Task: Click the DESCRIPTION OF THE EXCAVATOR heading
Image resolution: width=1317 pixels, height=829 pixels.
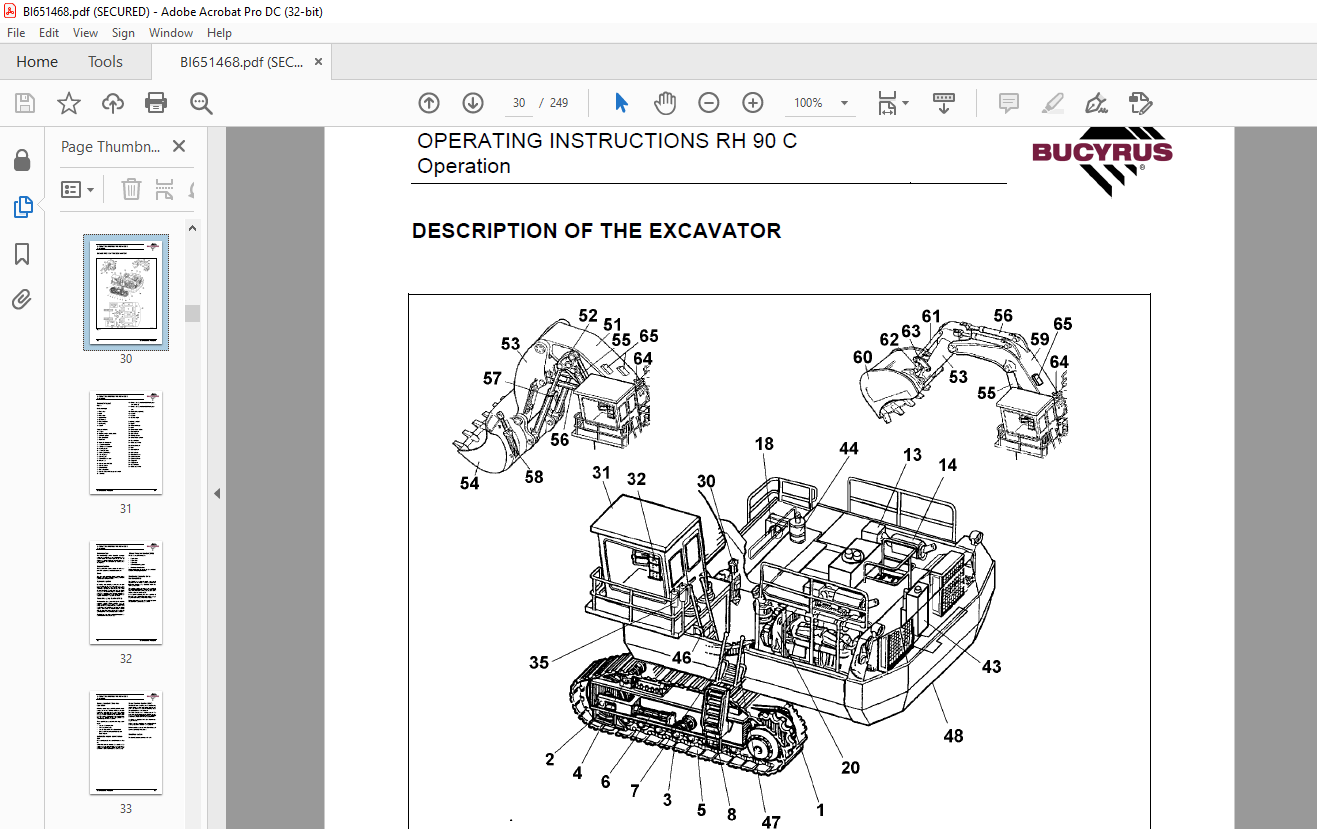Action: pyautogui.click(x=596, y=231)
